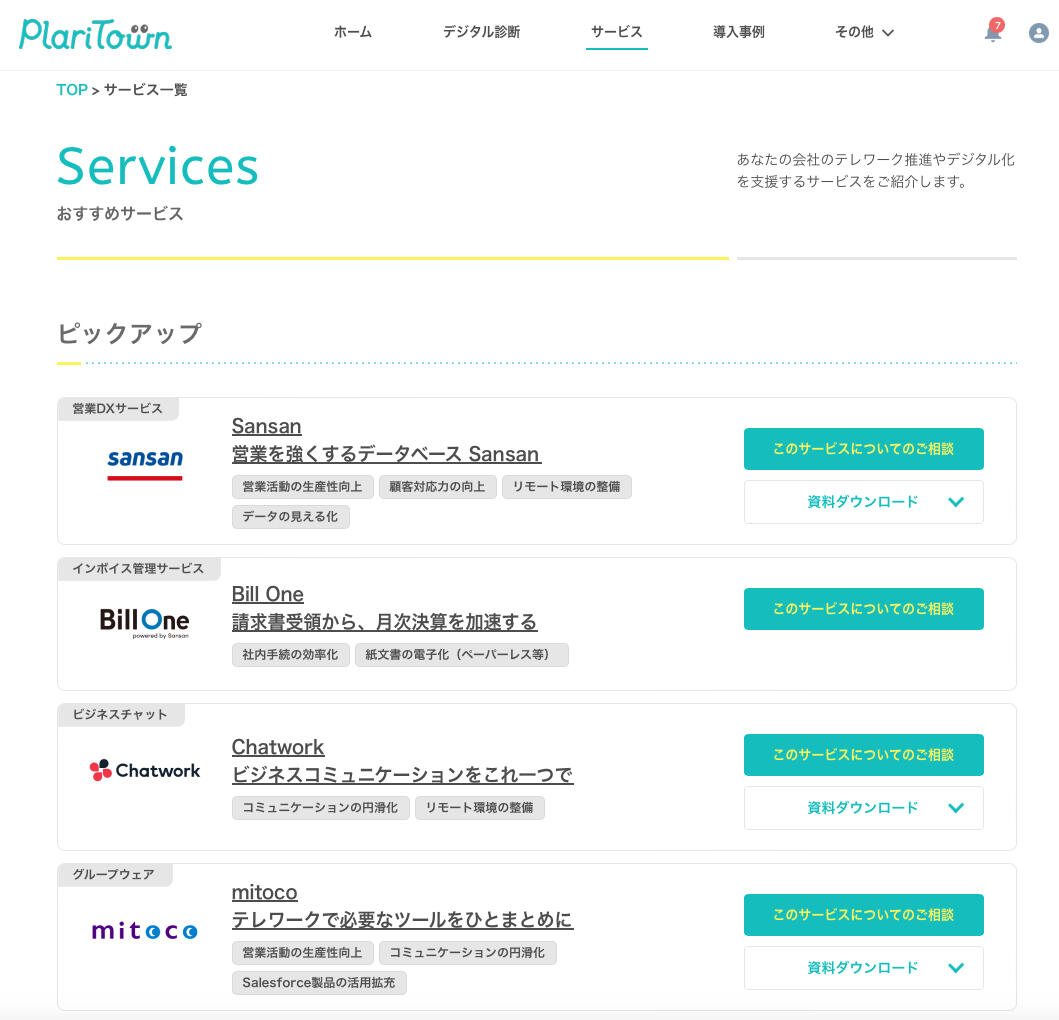Open ビジネスコミュニケーションをこれ一つで link
The width and height of the screenshot is (1059, 1020).
[403, 775]
